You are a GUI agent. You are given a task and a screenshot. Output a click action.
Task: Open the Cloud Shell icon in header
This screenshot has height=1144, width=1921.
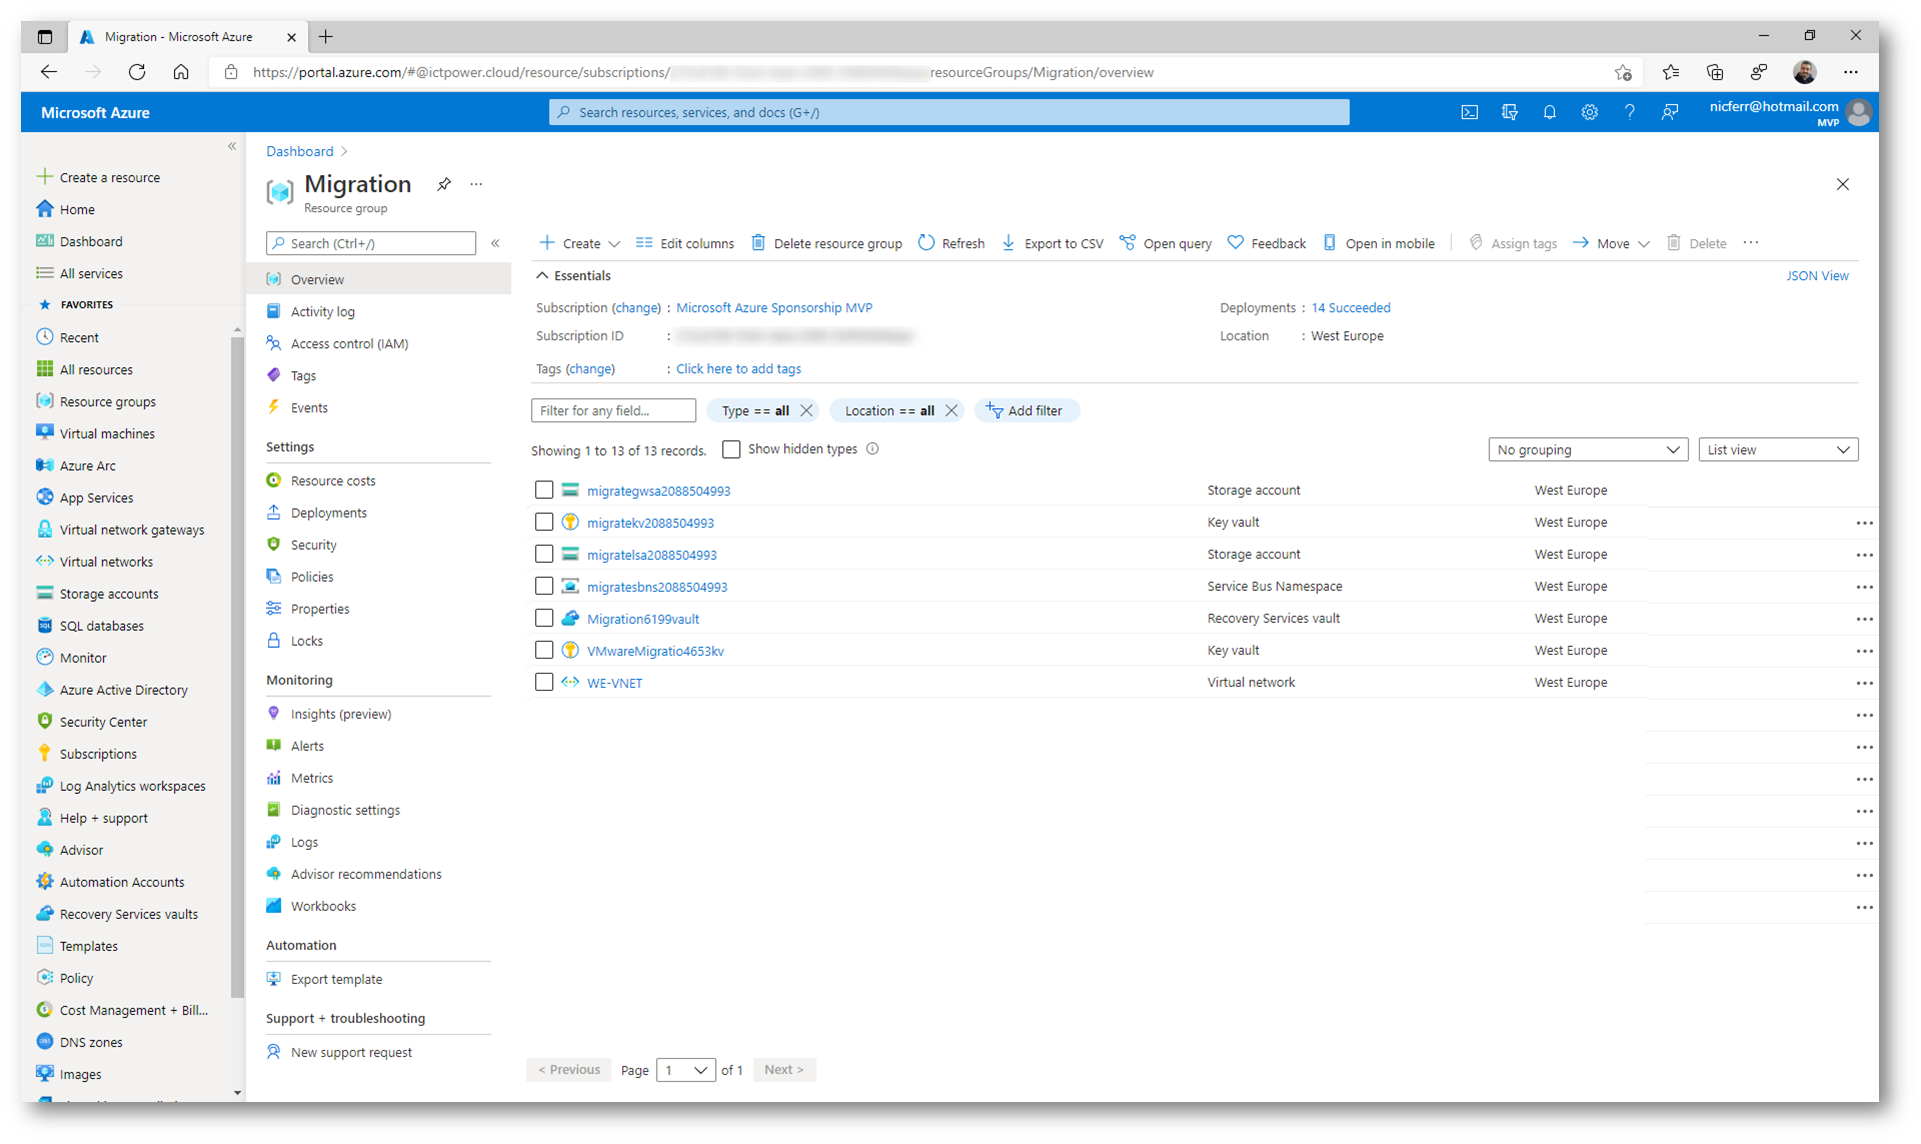tap(1469, 112)
